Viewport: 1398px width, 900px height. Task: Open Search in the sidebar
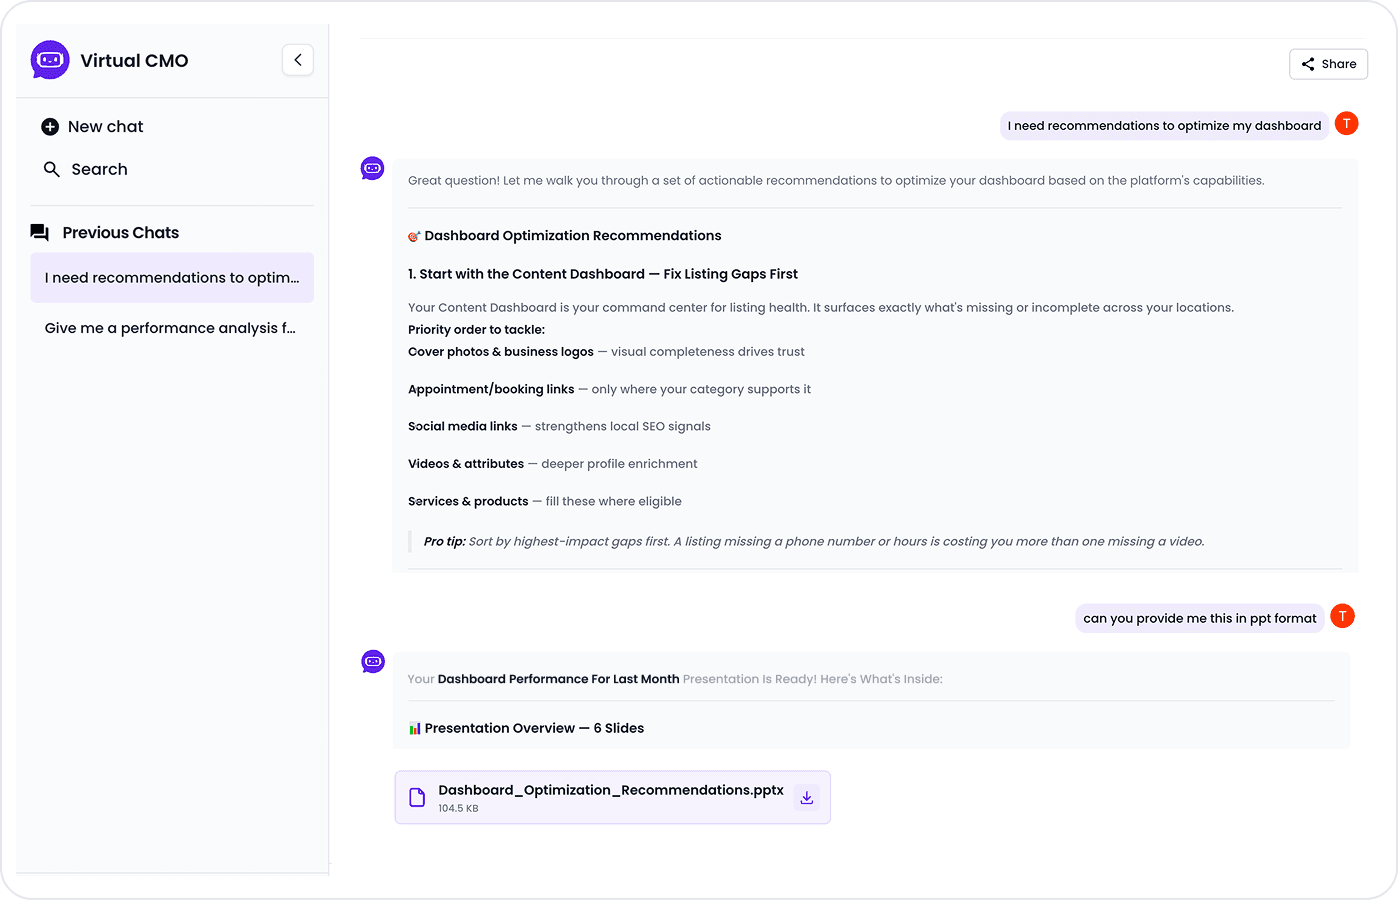(86, 170)
